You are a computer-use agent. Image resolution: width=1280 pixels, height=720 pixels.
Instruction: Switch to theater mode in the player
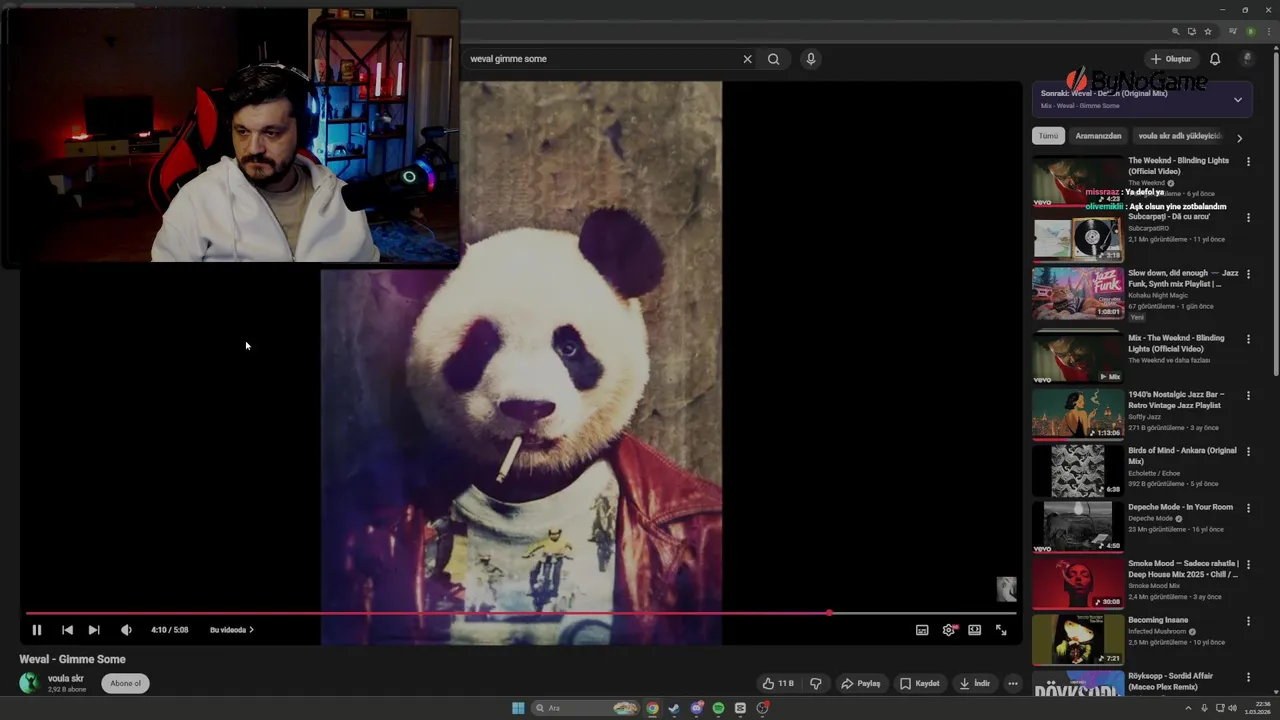pyautogui.click(x=974, y=630)
